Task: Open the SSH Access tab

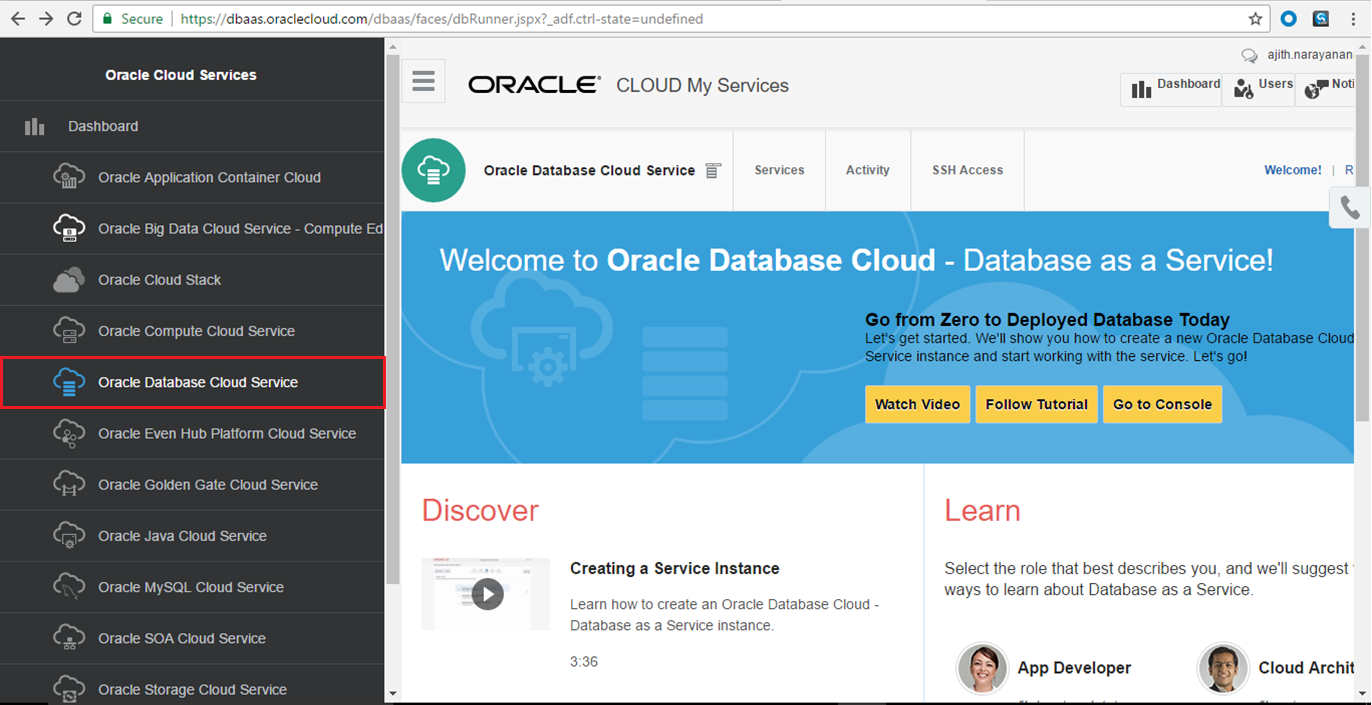Action: (967, 170)
